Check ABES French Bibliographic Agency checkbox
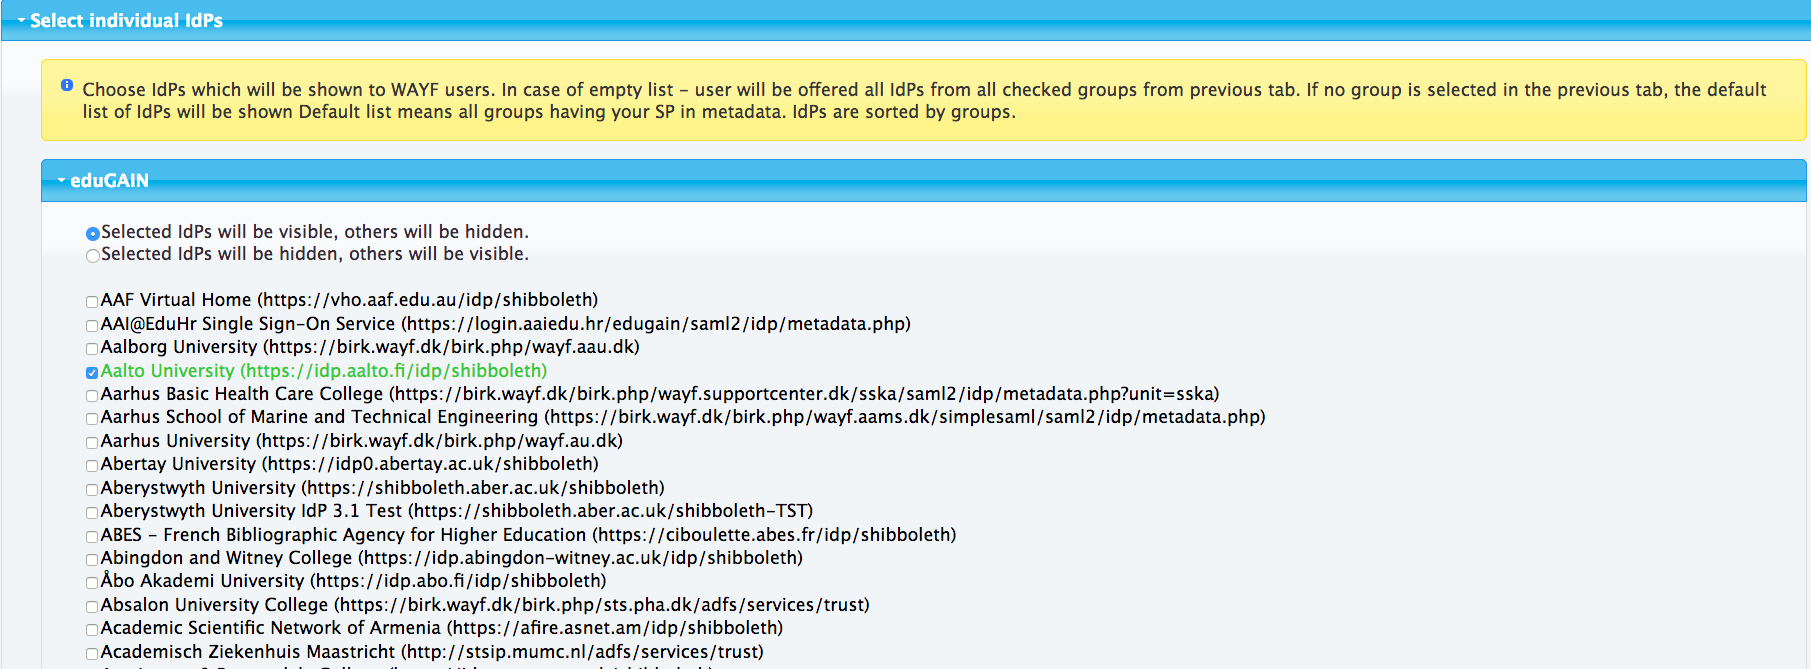Screen dimensions: 1811x669 (92, 537)
